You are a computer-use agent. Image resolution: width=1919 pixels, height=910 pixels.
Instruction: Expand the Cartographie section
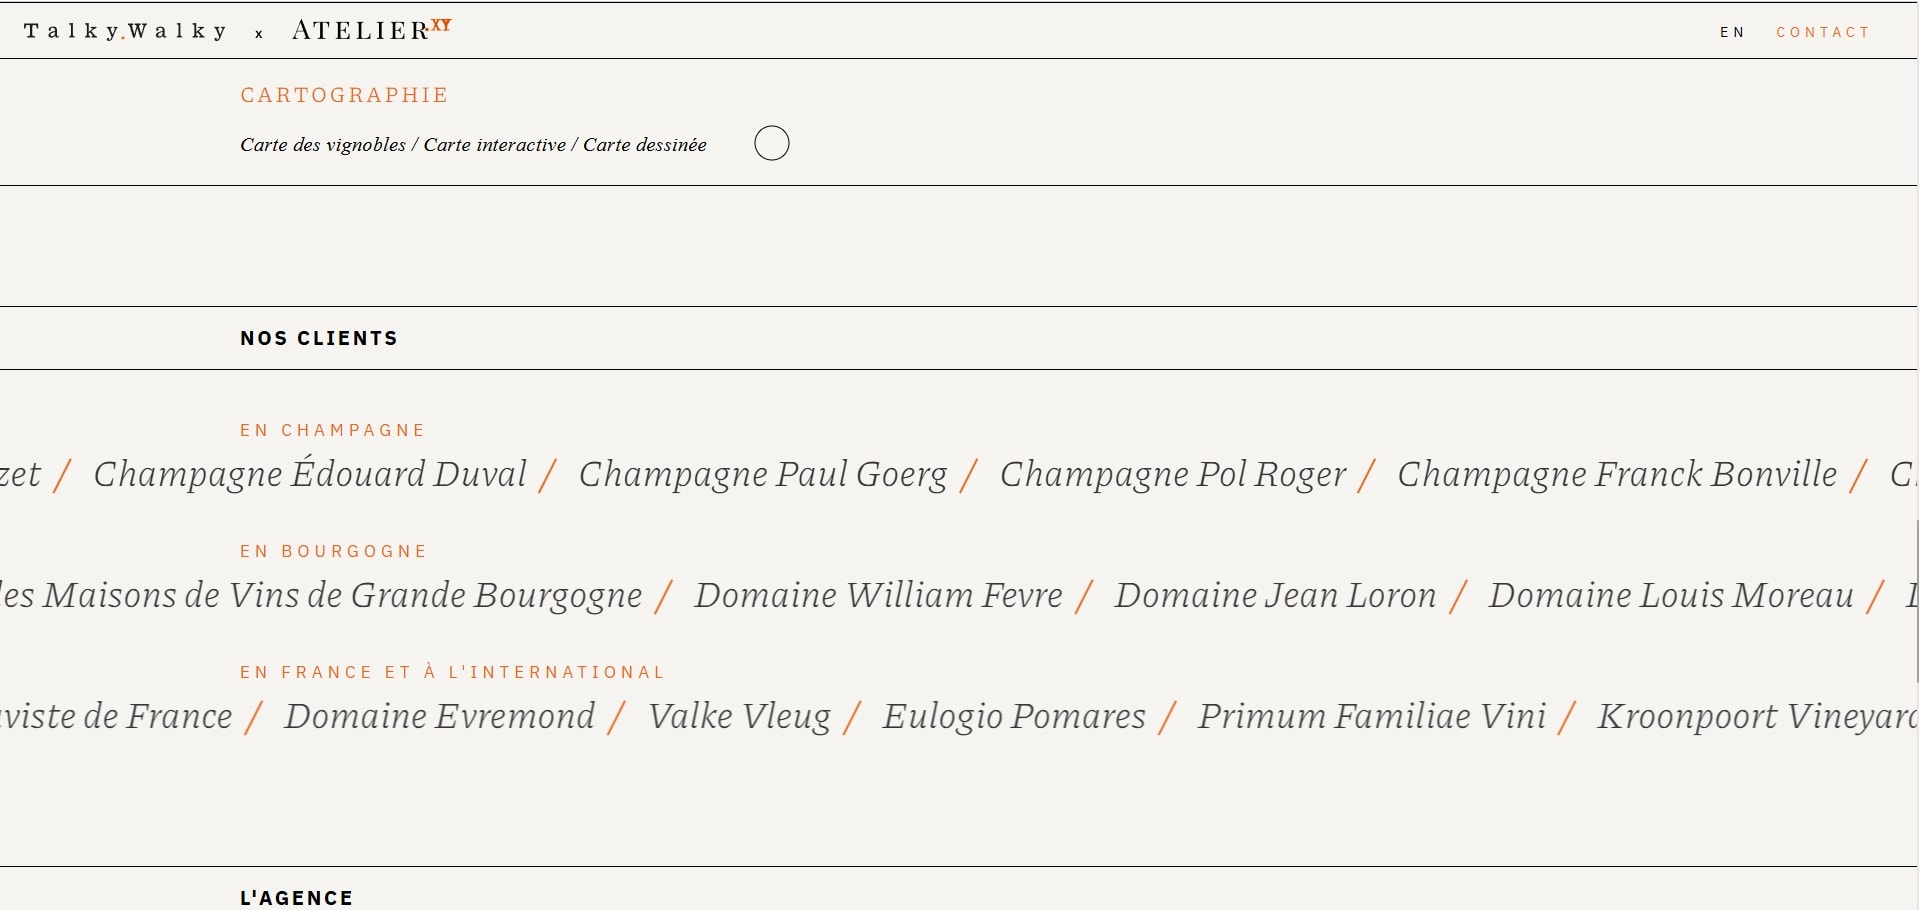coord(345,95)
